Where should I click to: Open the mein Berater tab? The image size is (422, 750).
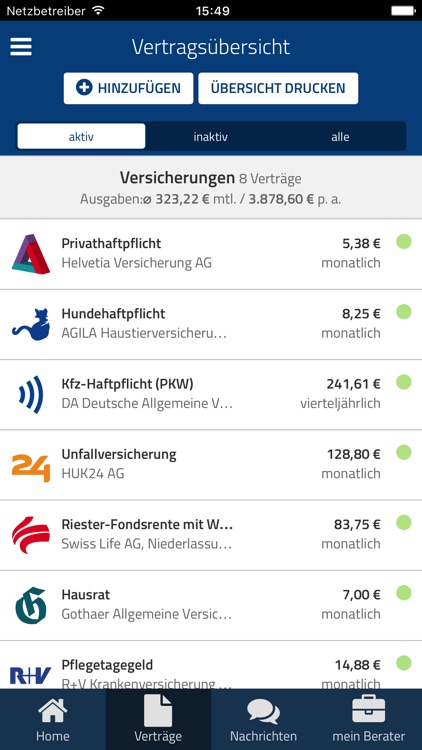[369, 719]
